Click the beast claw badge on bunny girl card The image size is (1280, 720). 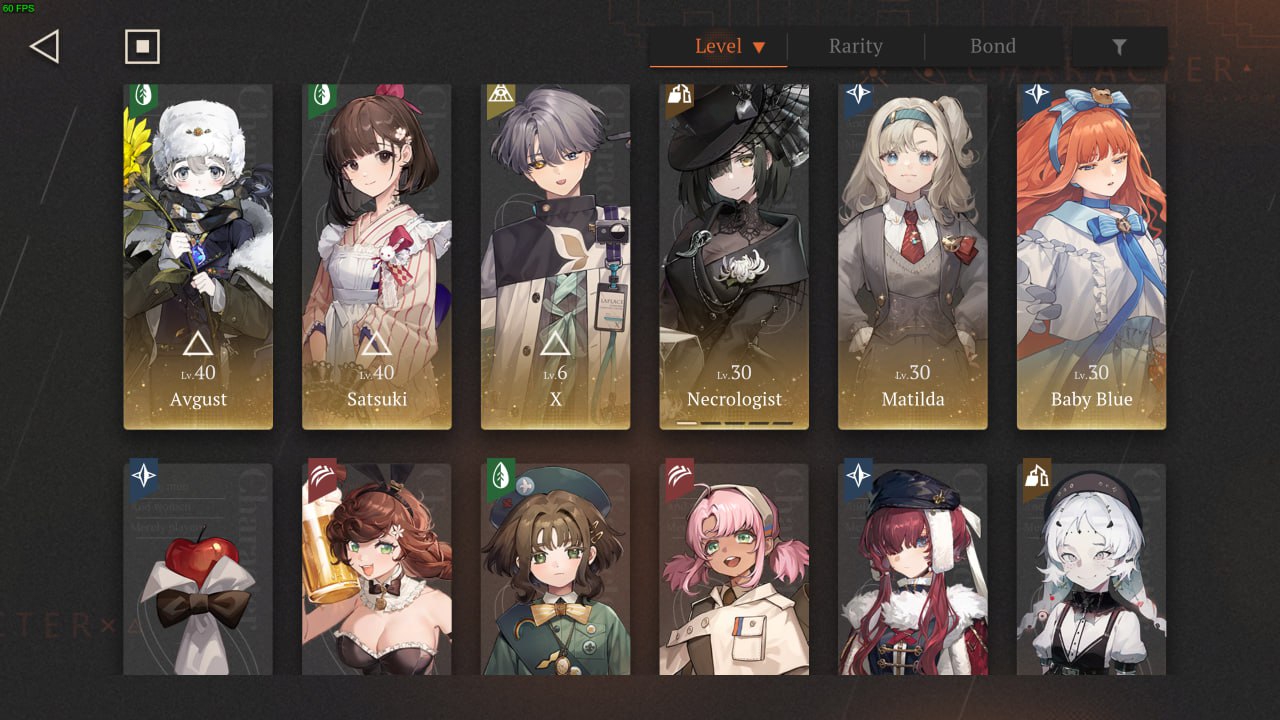point(322,477)
